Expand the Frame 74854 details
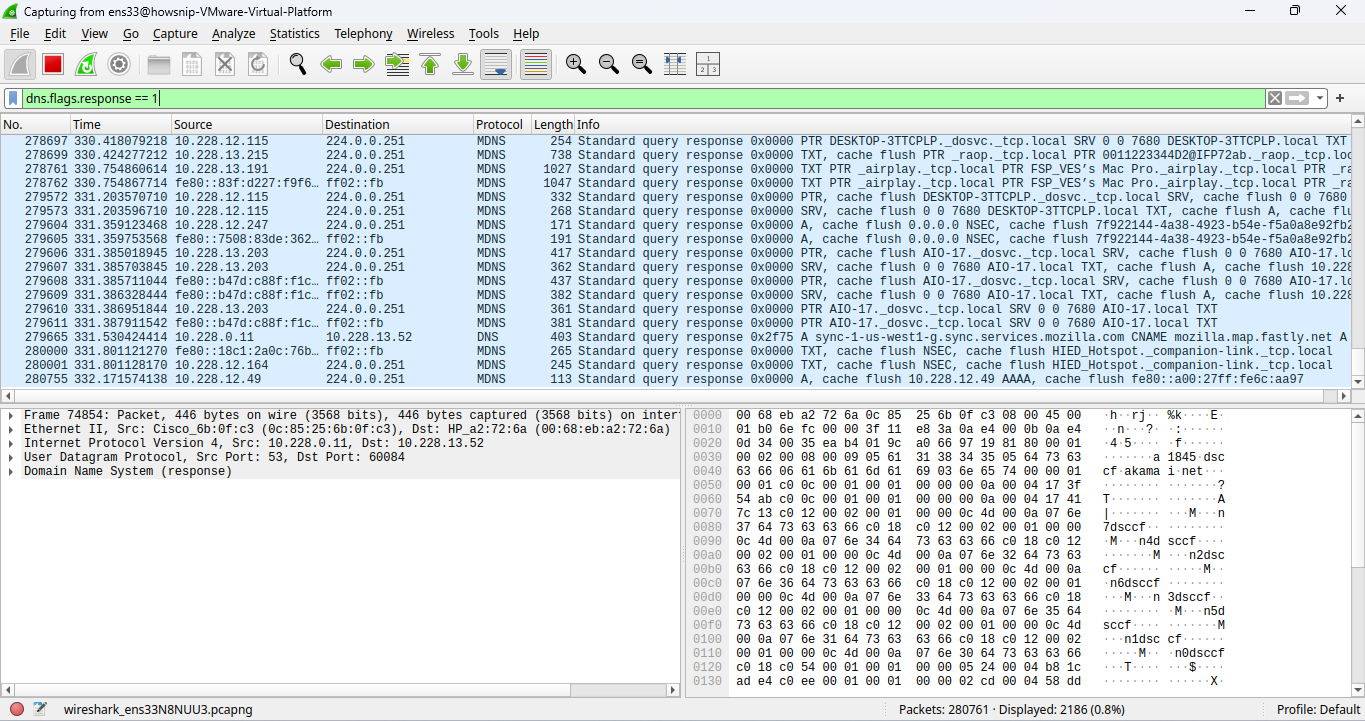Image resolution: width=1365 pixels, height=721 pixels. (10, 416)
